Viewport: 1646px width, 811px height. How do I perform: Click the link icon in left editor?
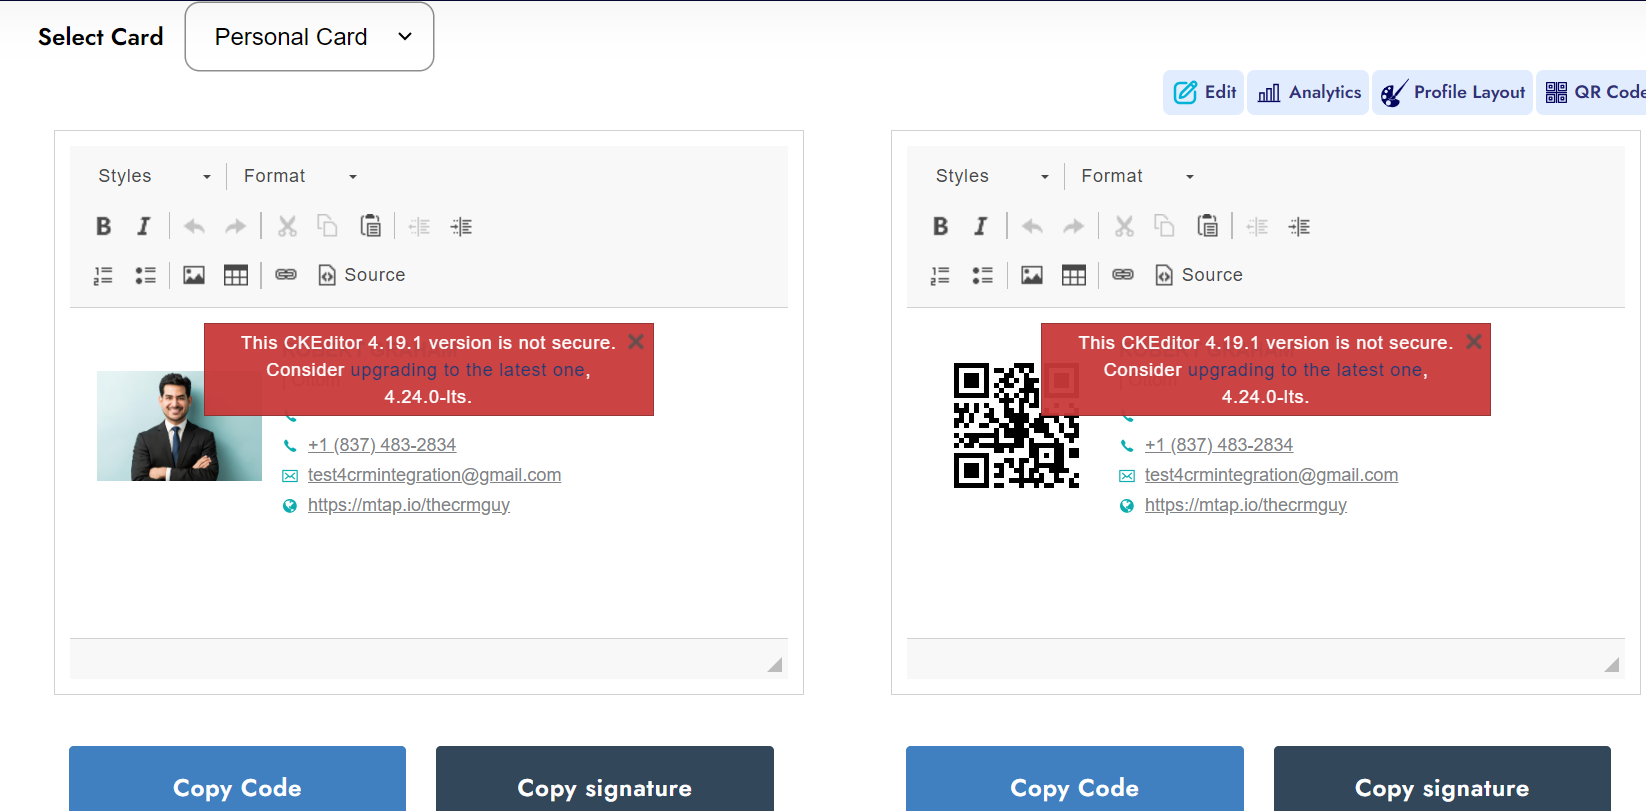coord(286,275)
